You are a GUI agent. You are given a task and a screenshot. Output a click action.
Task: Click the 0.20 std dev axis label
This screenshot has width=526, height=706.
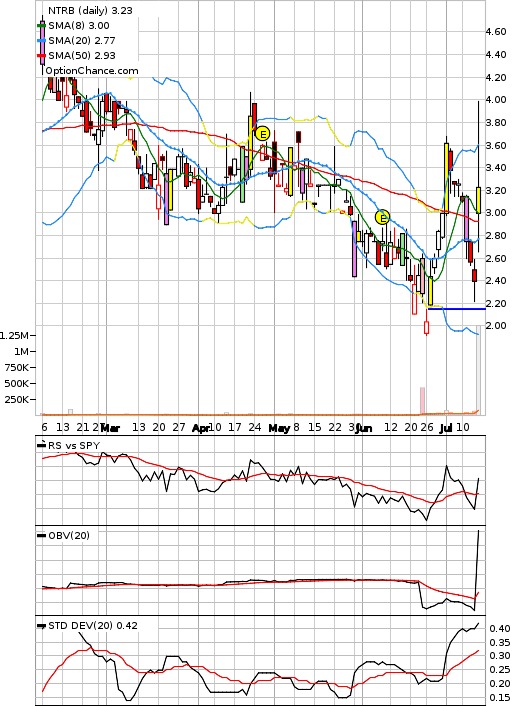(x=500, y=683)
